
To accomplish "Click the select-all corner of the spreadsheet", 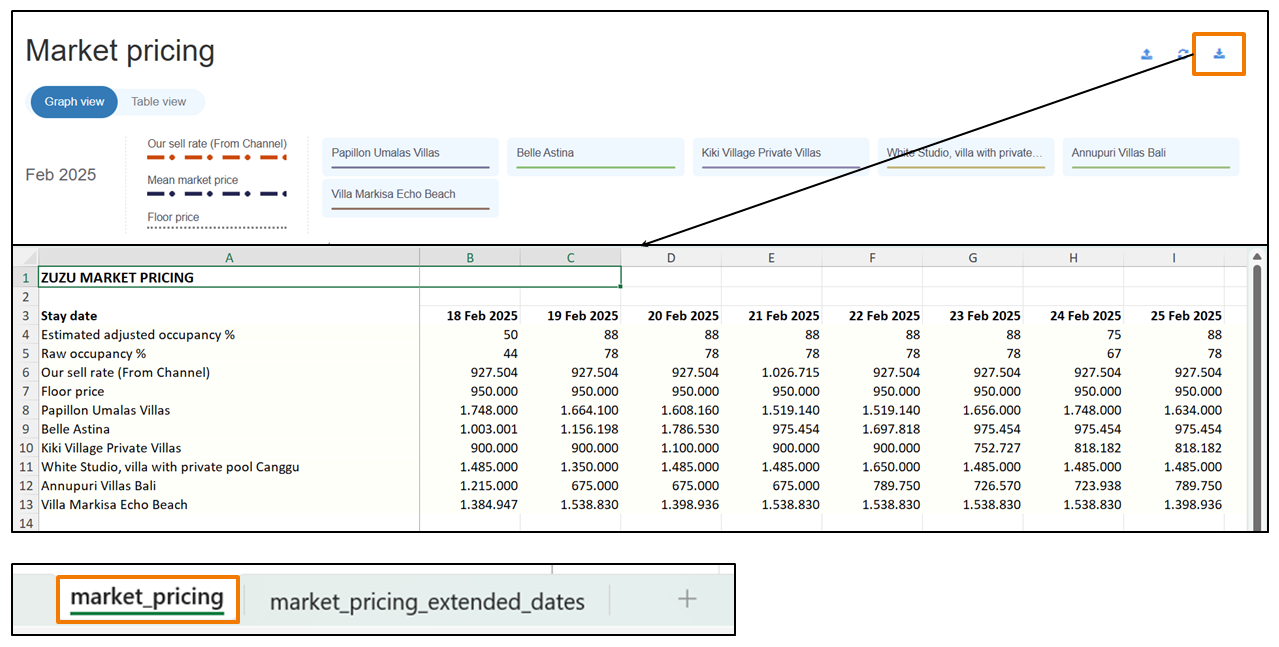I will (x=26, y=257).
